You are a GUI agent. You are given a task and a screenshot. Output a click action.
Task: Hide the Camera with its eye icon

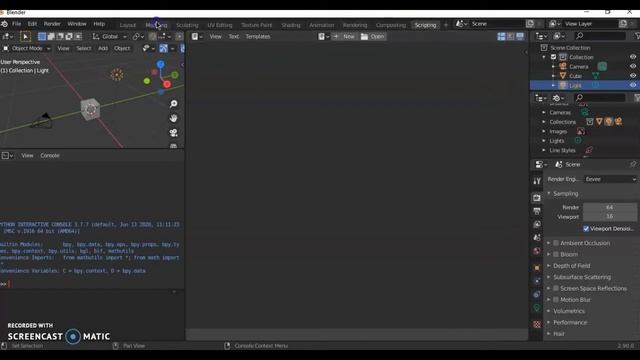point(633,66)
